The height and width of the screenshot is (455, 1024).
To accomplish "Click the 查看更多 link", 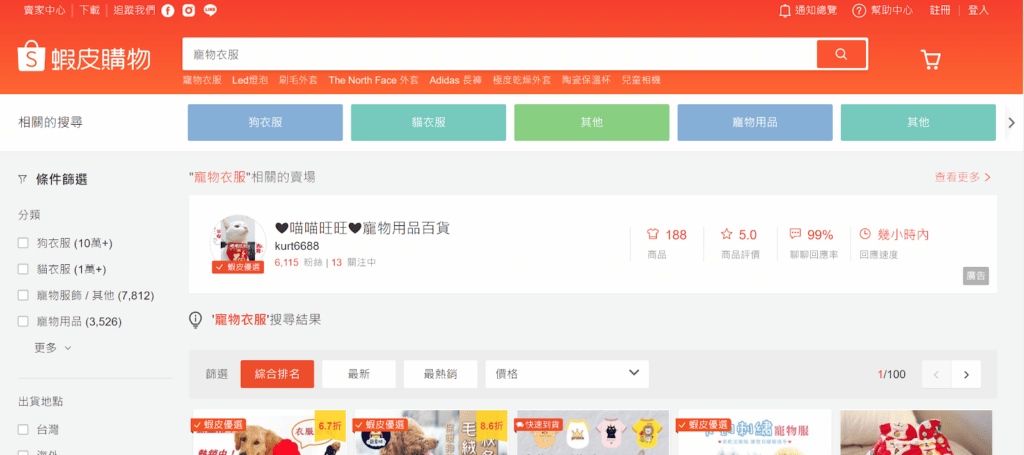I will (962, 177).
